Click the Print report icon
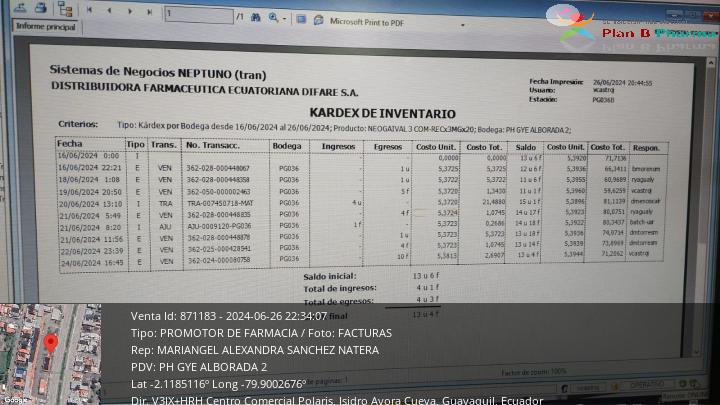 pos(40,7)
